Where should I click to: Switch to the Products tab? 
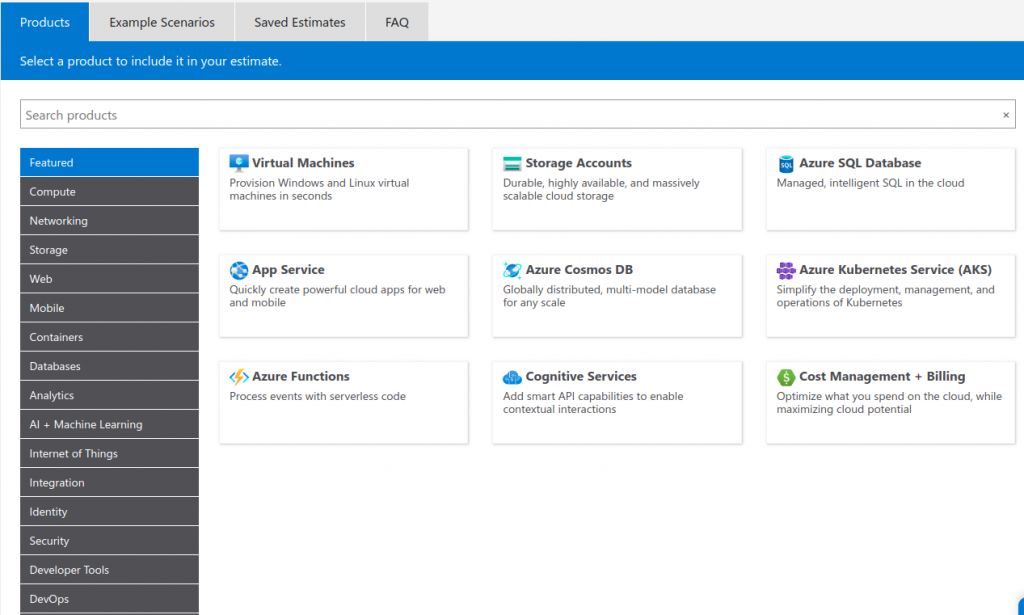click(x=44, y=22)
